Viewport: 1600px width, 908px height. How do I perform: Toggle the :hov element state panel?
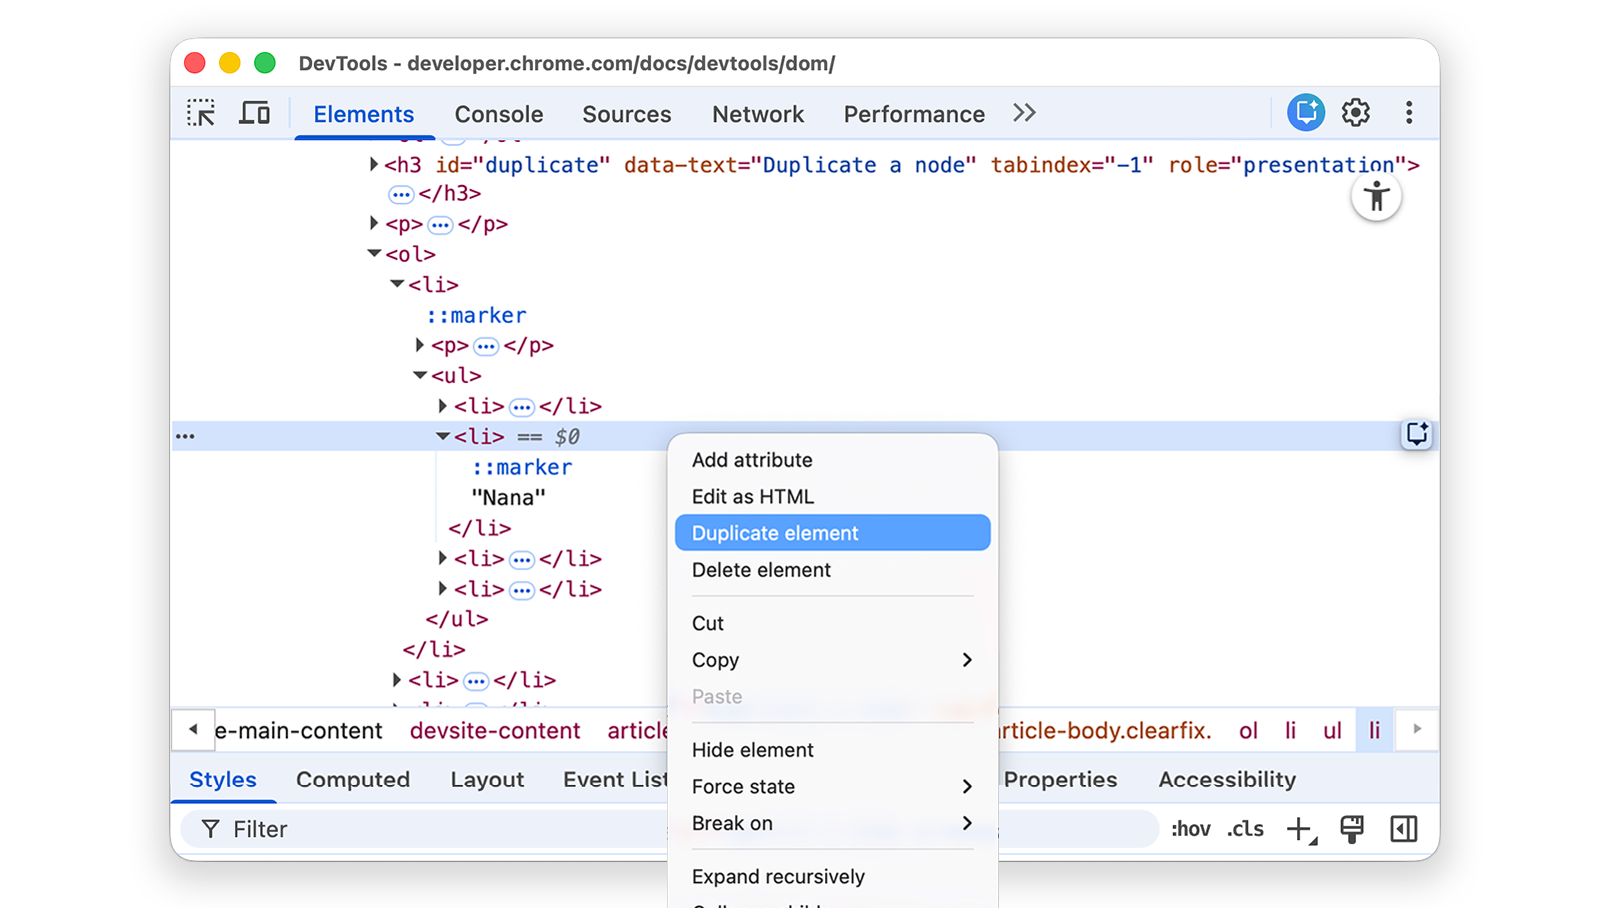point(1190,829)
